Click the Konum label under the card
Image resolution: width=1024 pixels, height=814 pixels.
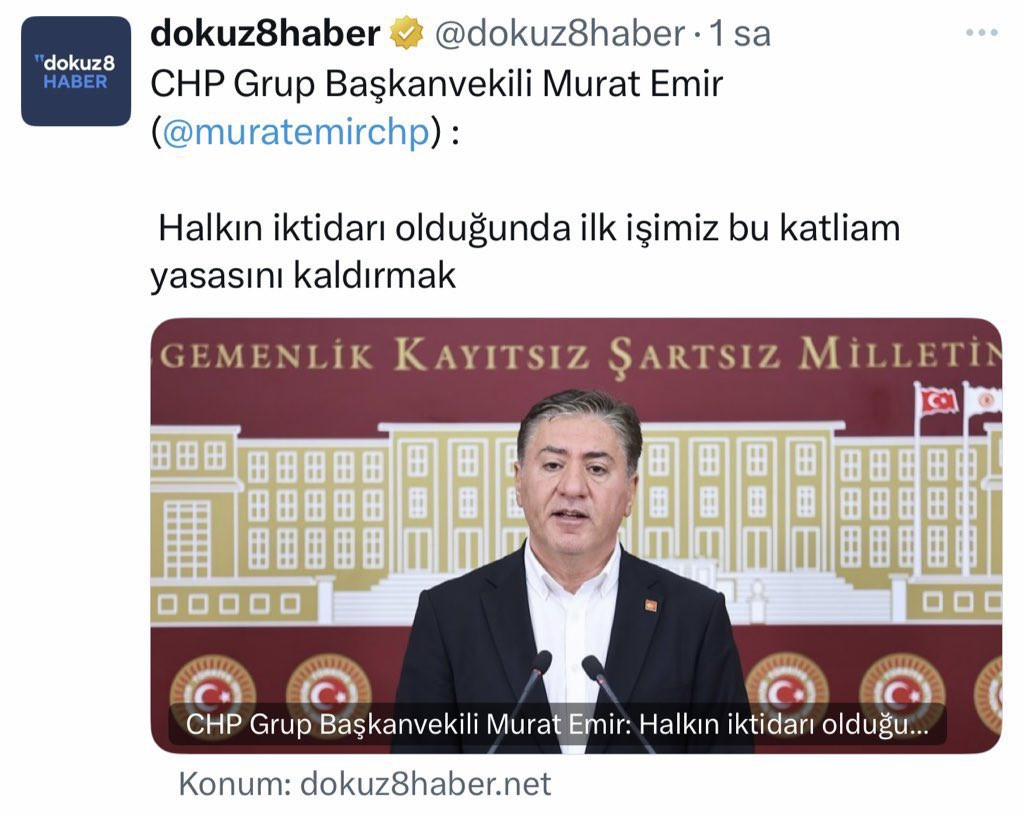click(x=234, y=783)
